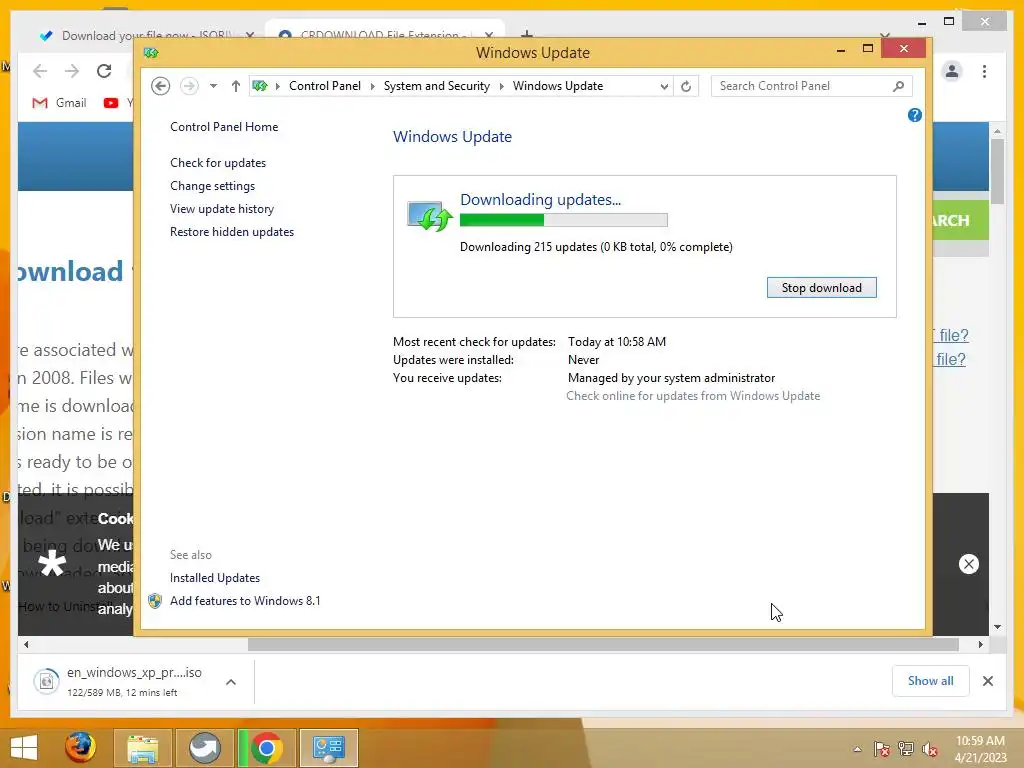Open Change settings
This screenshot has width=1024, height=768.
click(212, 186)
